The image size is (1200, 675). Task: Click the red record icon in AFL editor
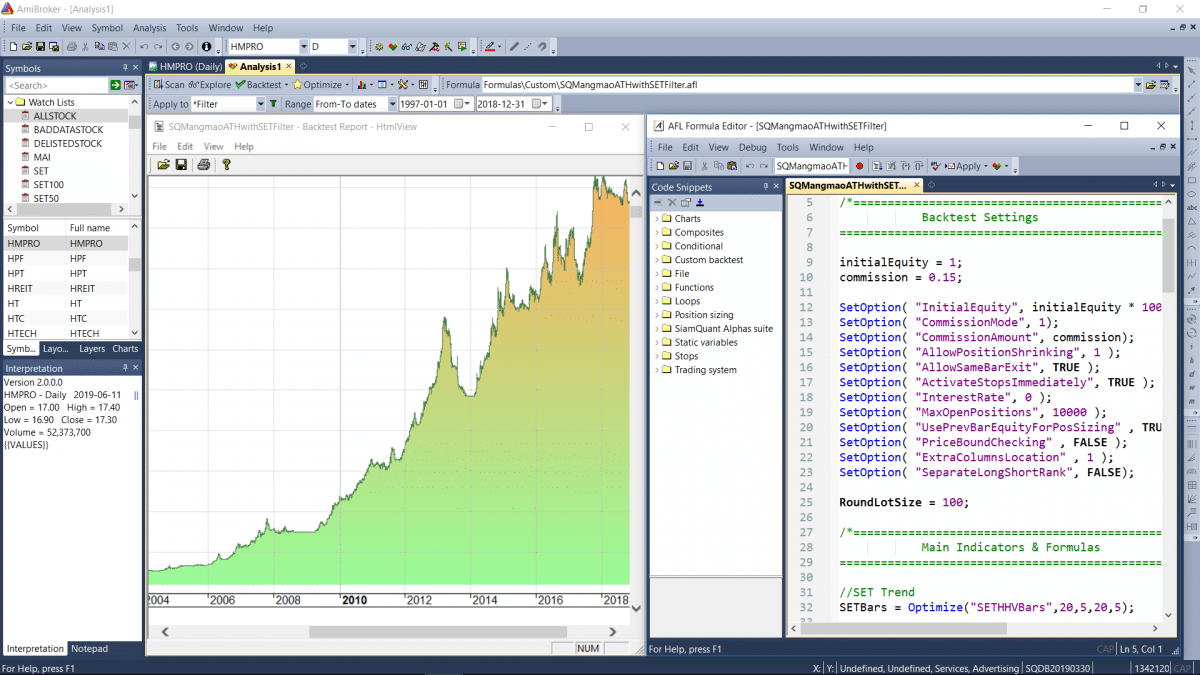[x=860, y=166]
